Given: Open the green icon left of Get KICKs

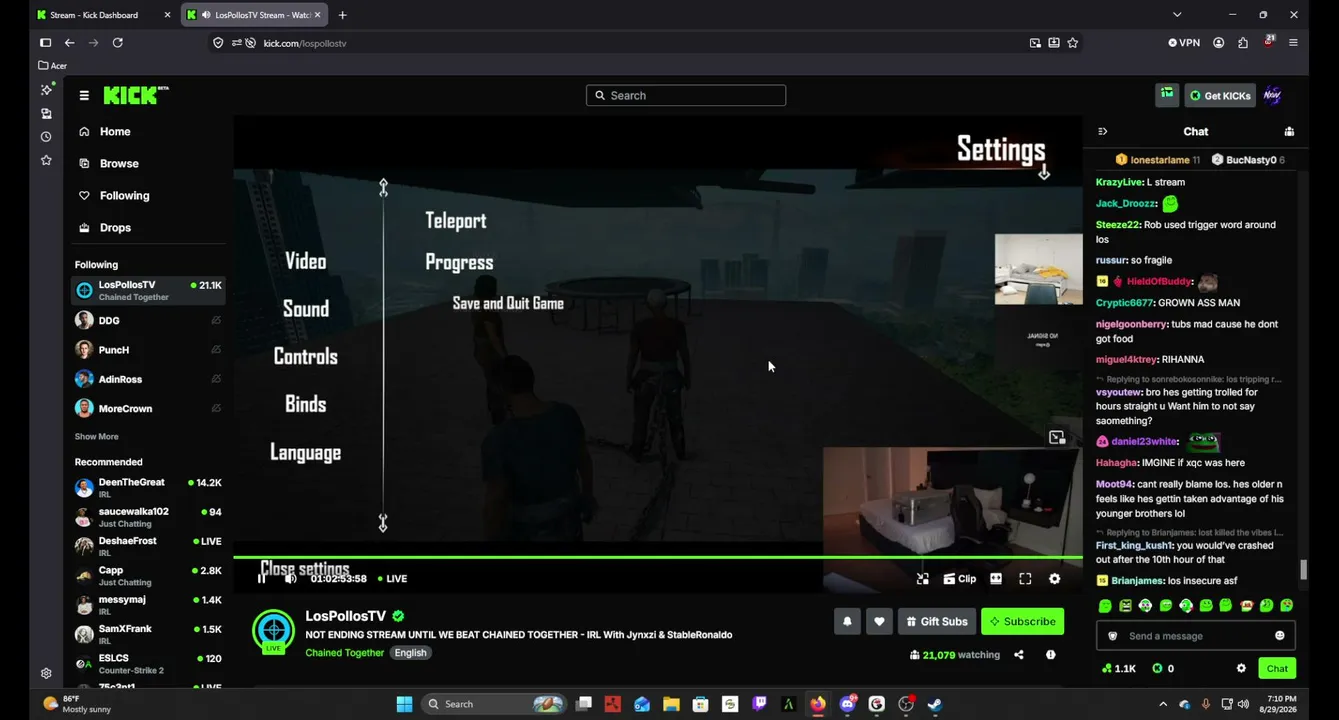Looking at the screenshot, I should pyautogui.click(x=1167, y=95).
